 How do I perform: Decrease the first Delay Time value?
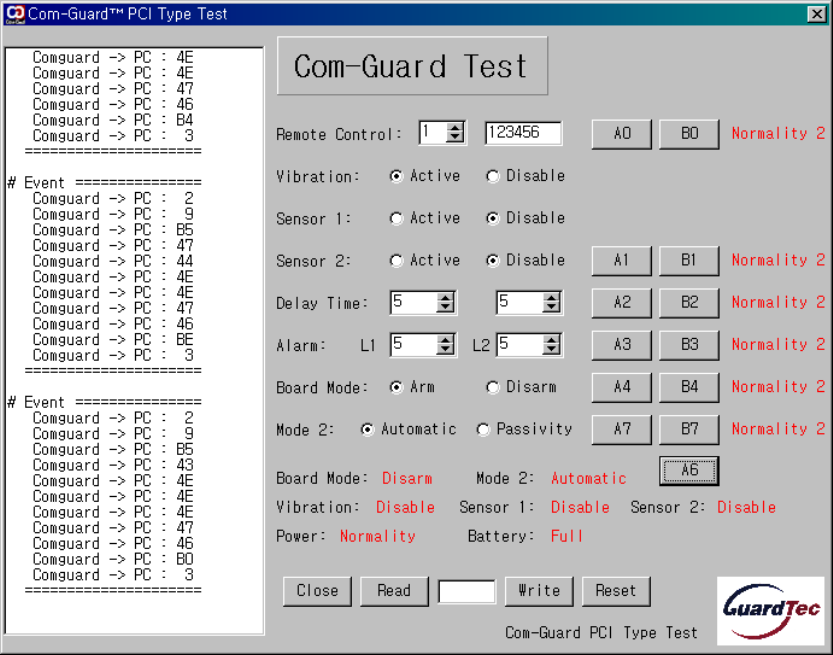coord(445,307)
